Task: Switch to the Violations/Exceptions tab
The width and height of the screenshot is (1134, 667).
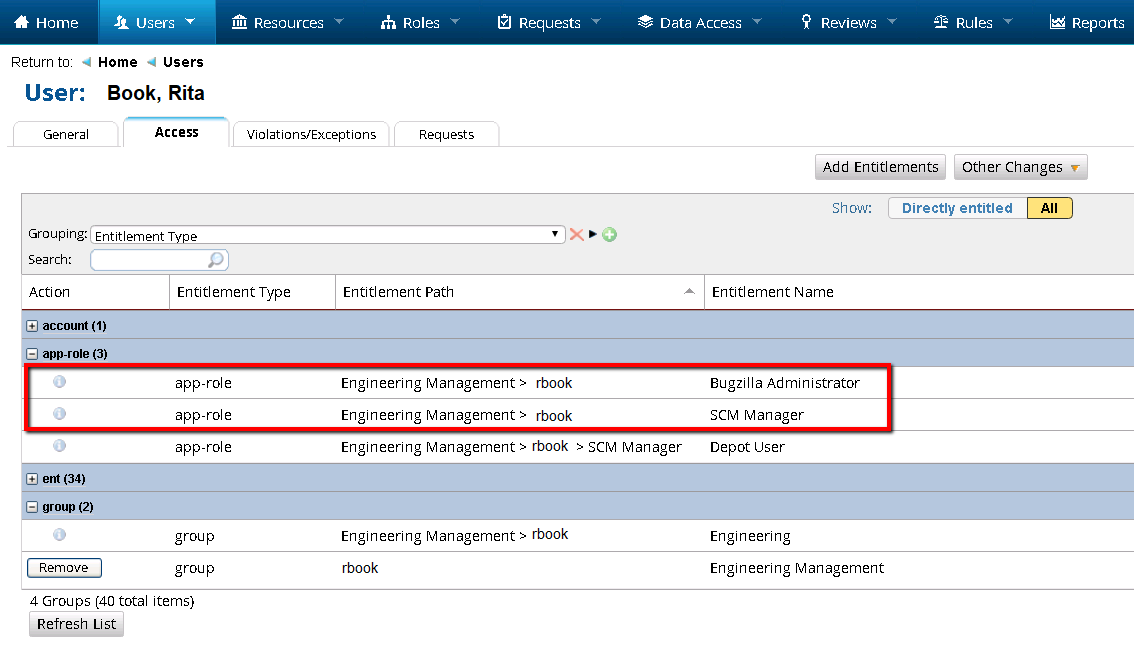Action: tap(311, 134)
